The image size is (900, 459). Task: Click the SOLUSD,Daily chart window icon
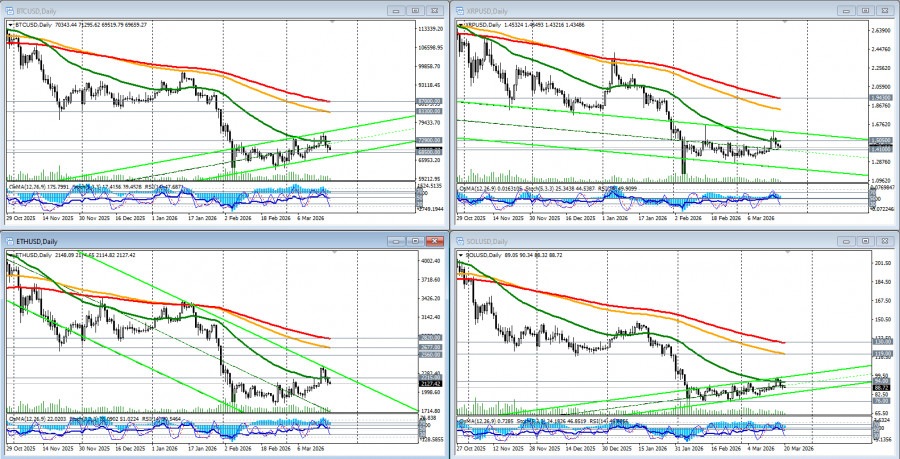[458, 242]
